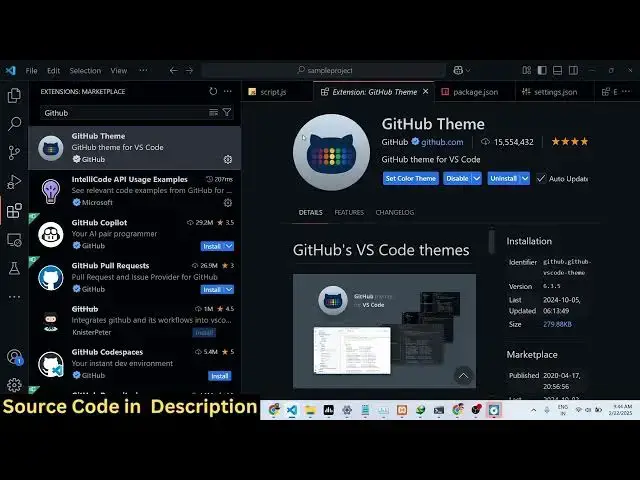Open the FEATURES tab
The width and height of the screenshot is (640, 480).
tap(349, 212)
